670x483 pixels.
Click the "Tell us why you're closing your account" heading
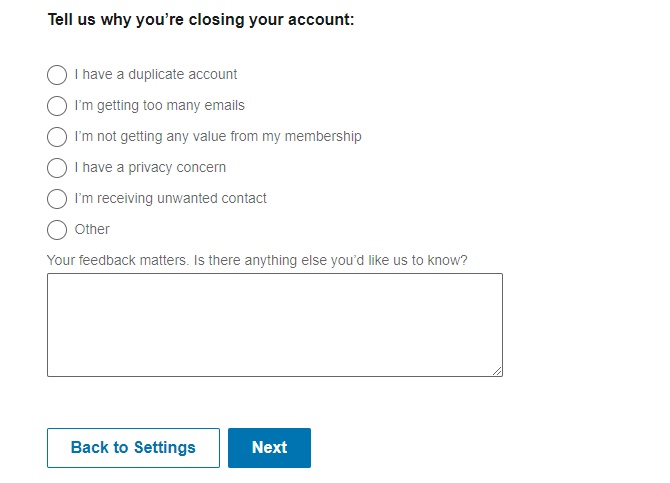[201, 20]
